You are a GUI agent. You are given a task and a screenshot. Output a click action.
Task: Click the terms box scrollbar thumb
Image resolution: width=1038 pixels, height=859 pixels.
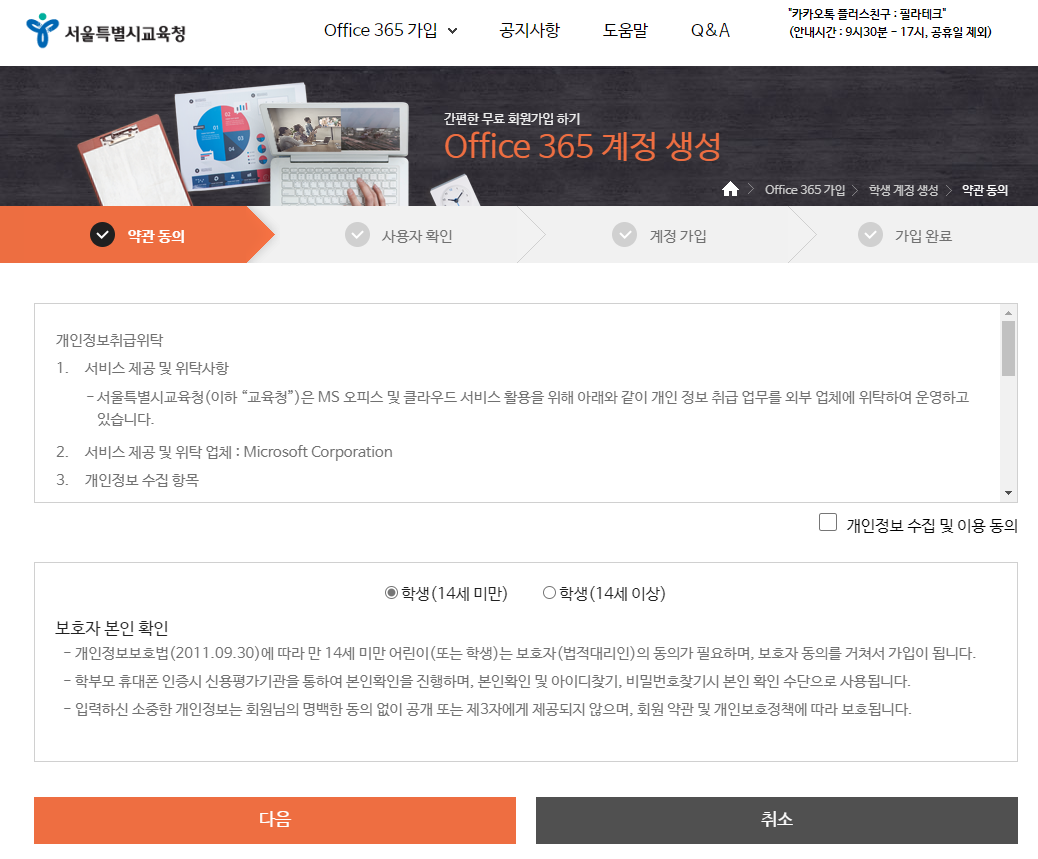[1008, 349]
